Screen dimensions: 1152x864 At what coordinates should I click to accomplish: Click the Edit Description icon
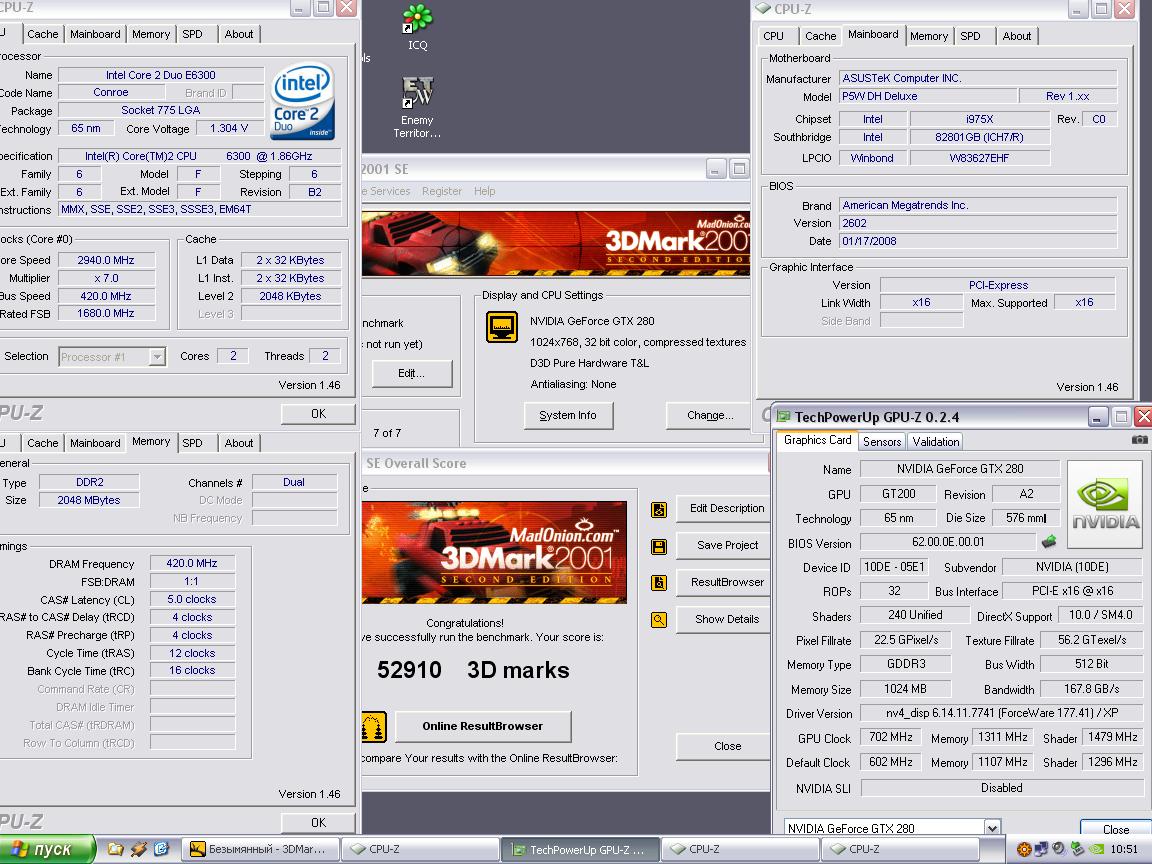pyautogui.click(x=659, y=510)
